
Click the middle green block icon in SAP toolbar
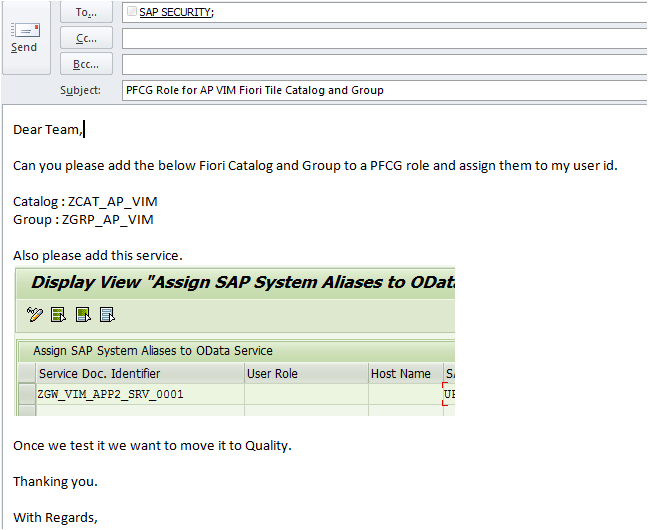[x=83, y=315]
